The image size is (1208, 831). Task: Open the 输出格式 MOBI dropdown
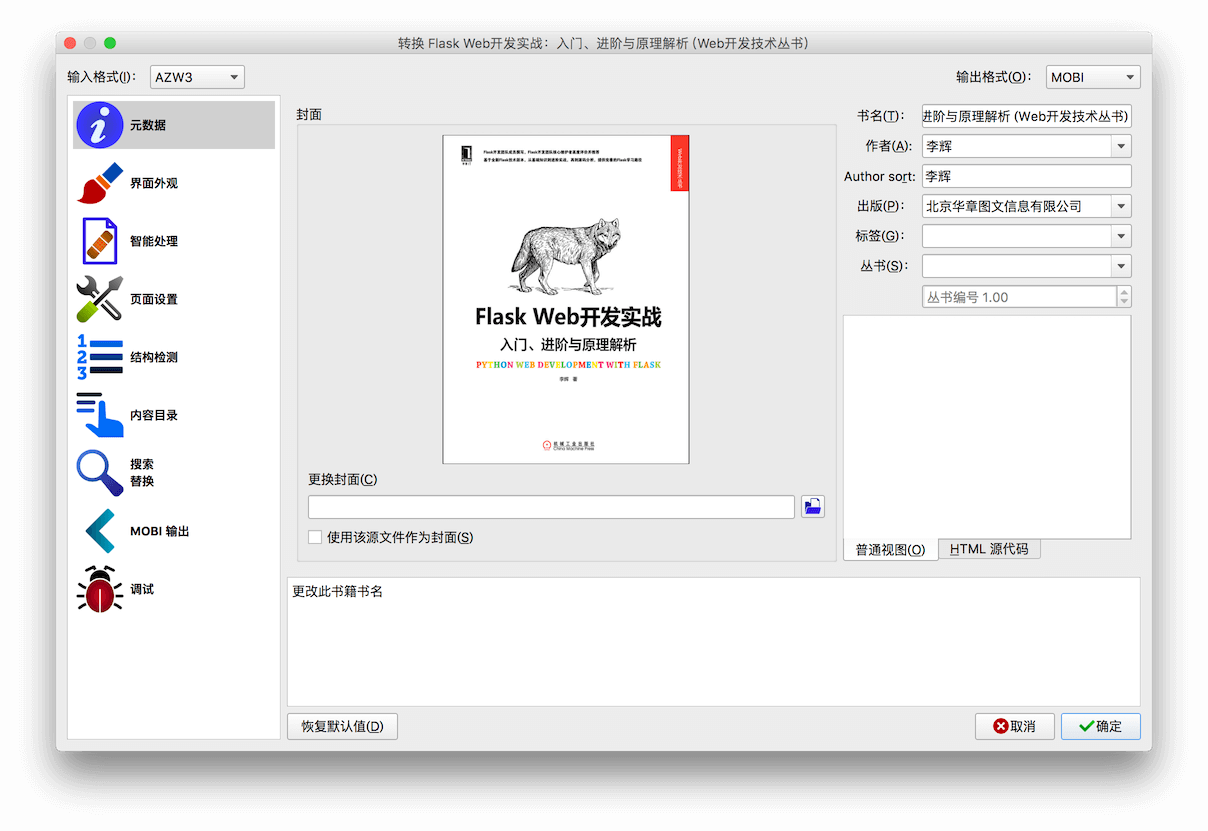point(1093,77)
